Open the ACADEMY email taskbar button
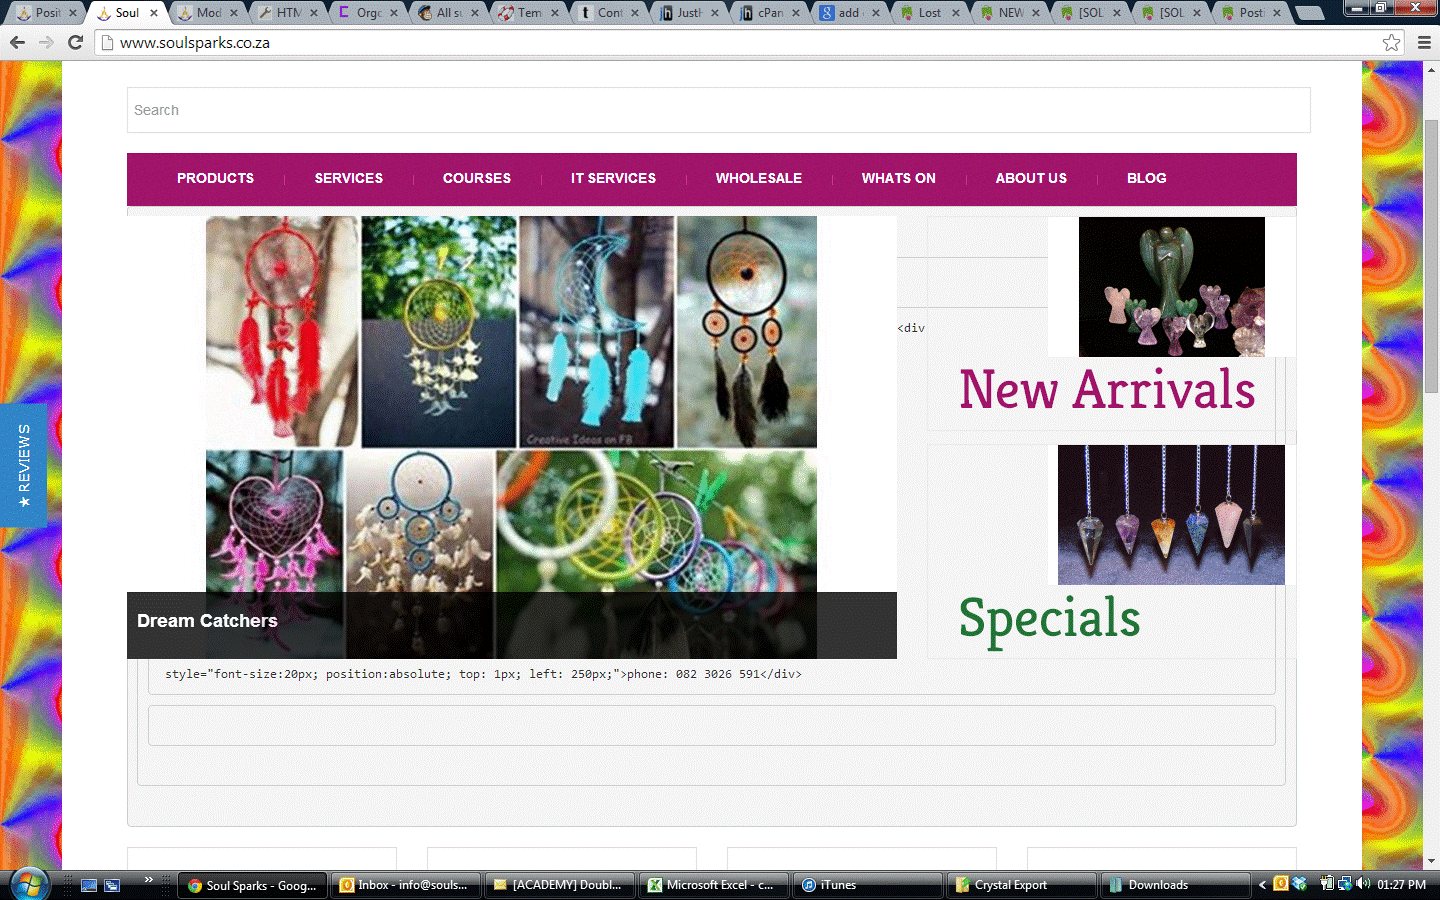 (560, 885)
